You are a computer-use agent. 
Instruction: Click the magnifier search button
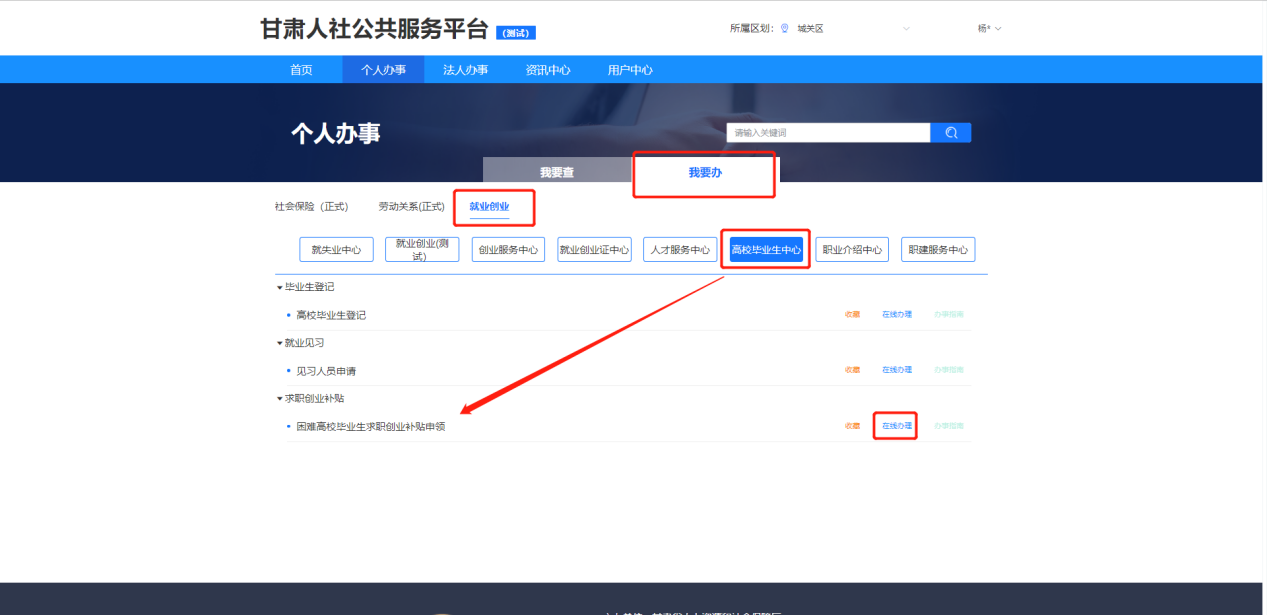950,133
